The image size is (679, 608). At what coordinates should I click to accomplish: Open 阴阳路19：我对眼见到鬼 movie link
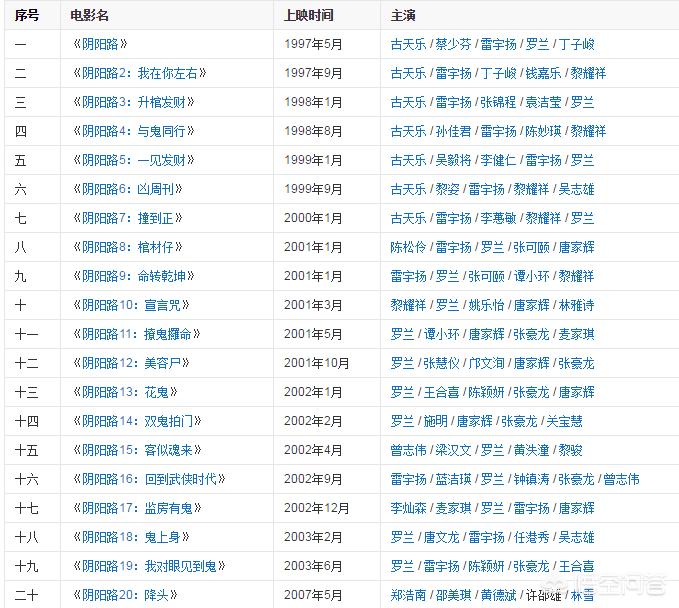pyautogui.click(x=149, y=566)
